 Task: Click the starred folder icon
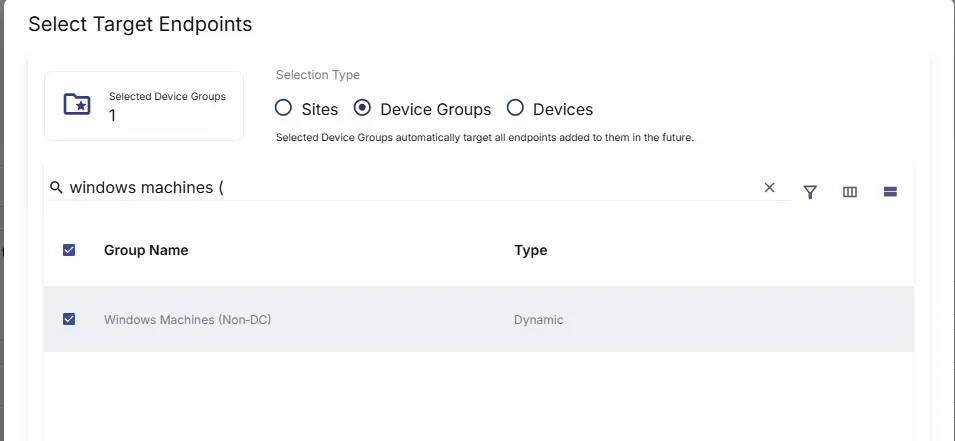click(x=77, y=105)
